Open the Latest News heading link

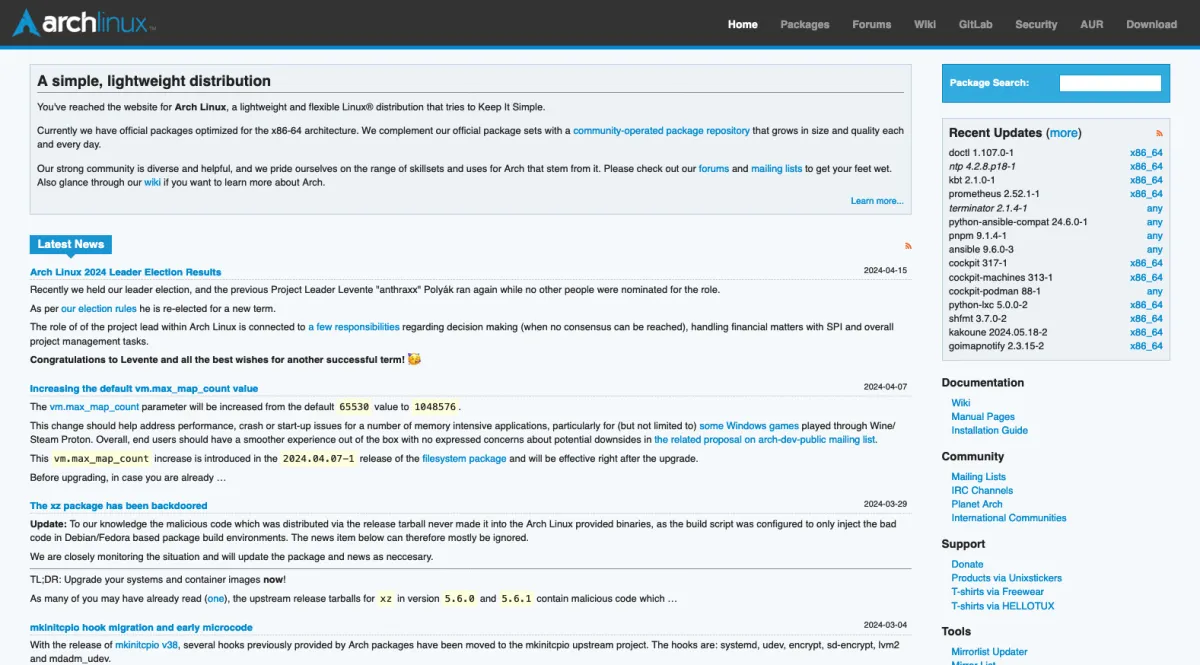pos(71,244)
